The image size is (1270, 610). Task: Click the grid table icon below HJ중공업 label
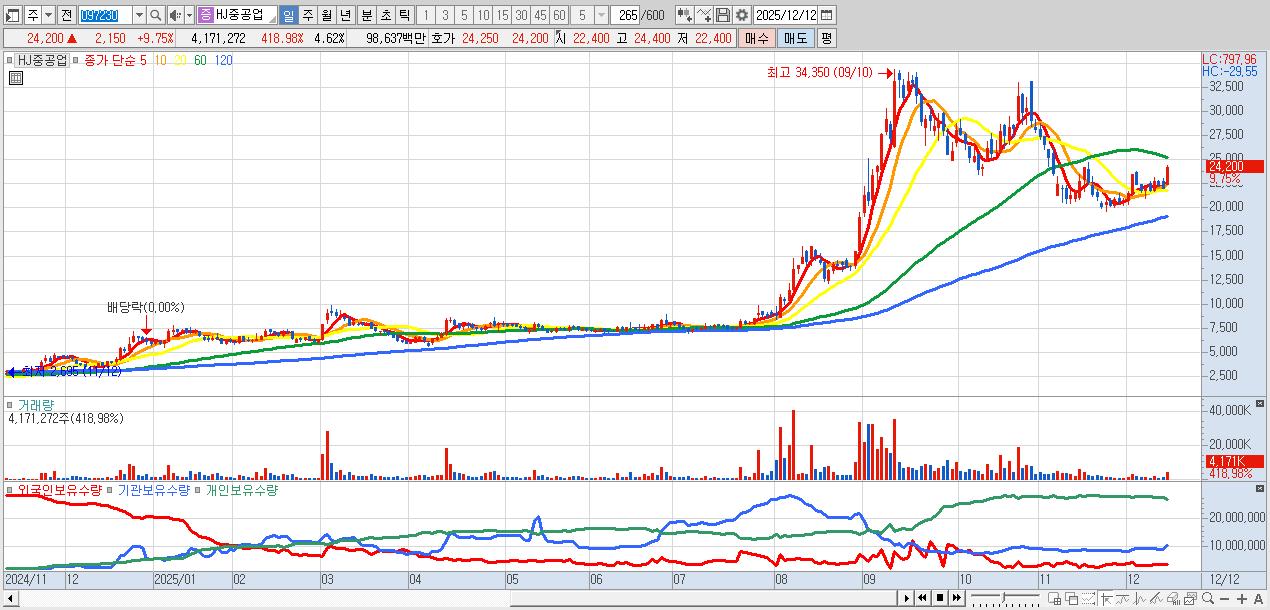[15, 76]
